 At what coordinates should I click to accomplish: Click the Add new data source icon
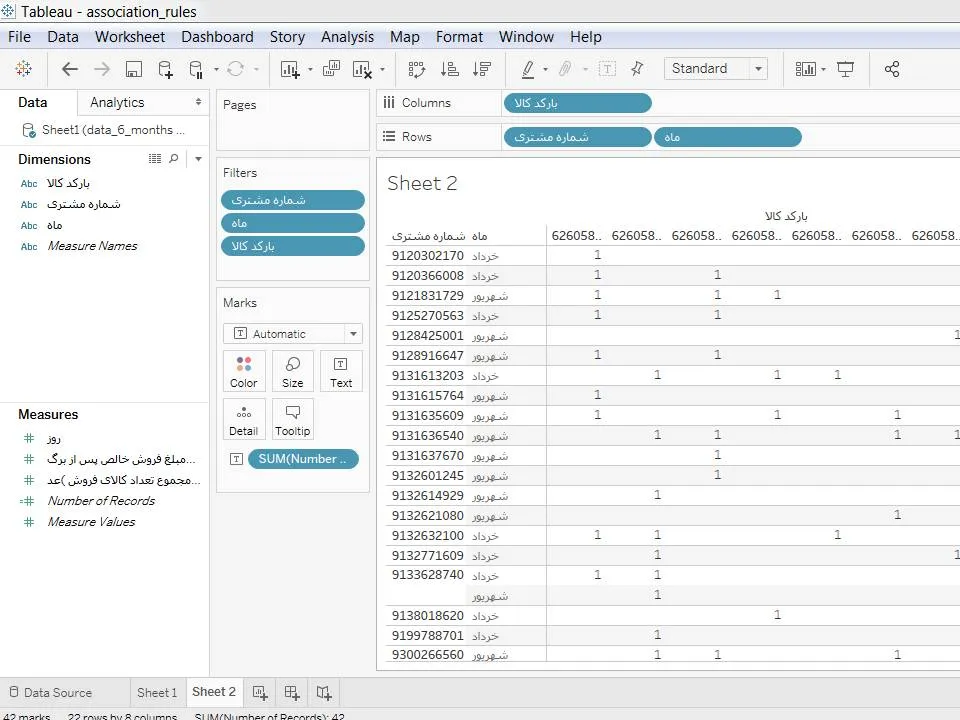[x=165, y=69]
